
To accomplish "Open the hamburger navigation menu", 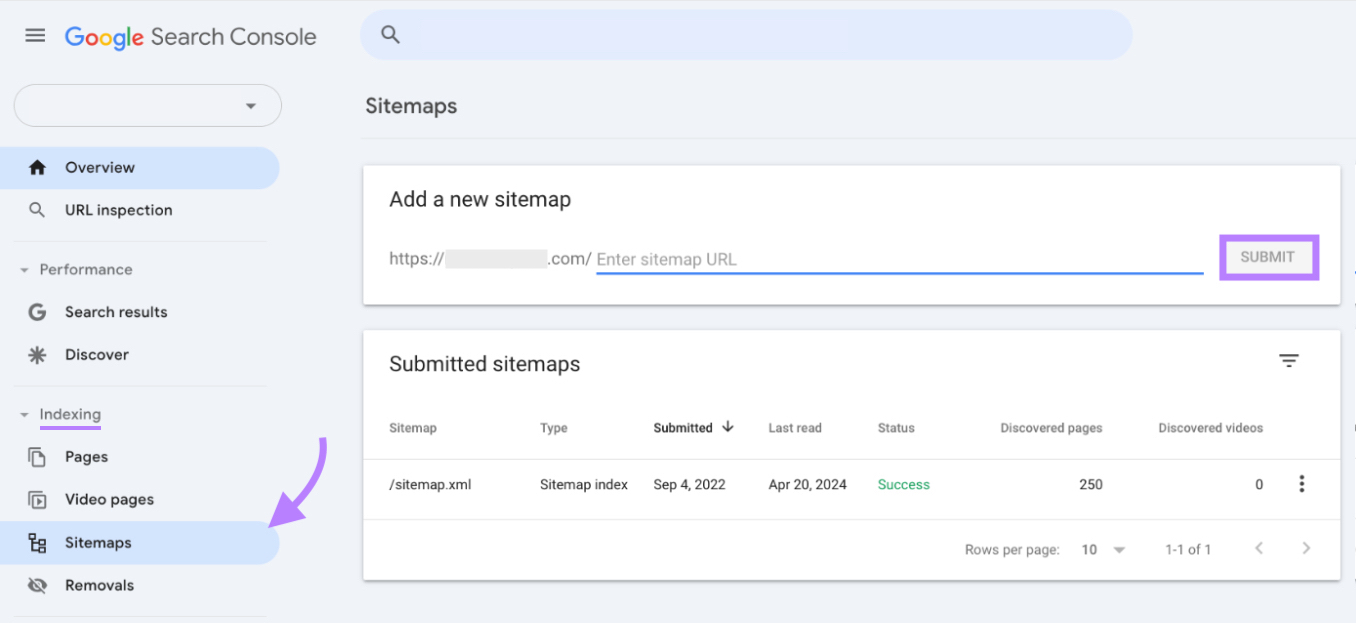I will 34,34.
